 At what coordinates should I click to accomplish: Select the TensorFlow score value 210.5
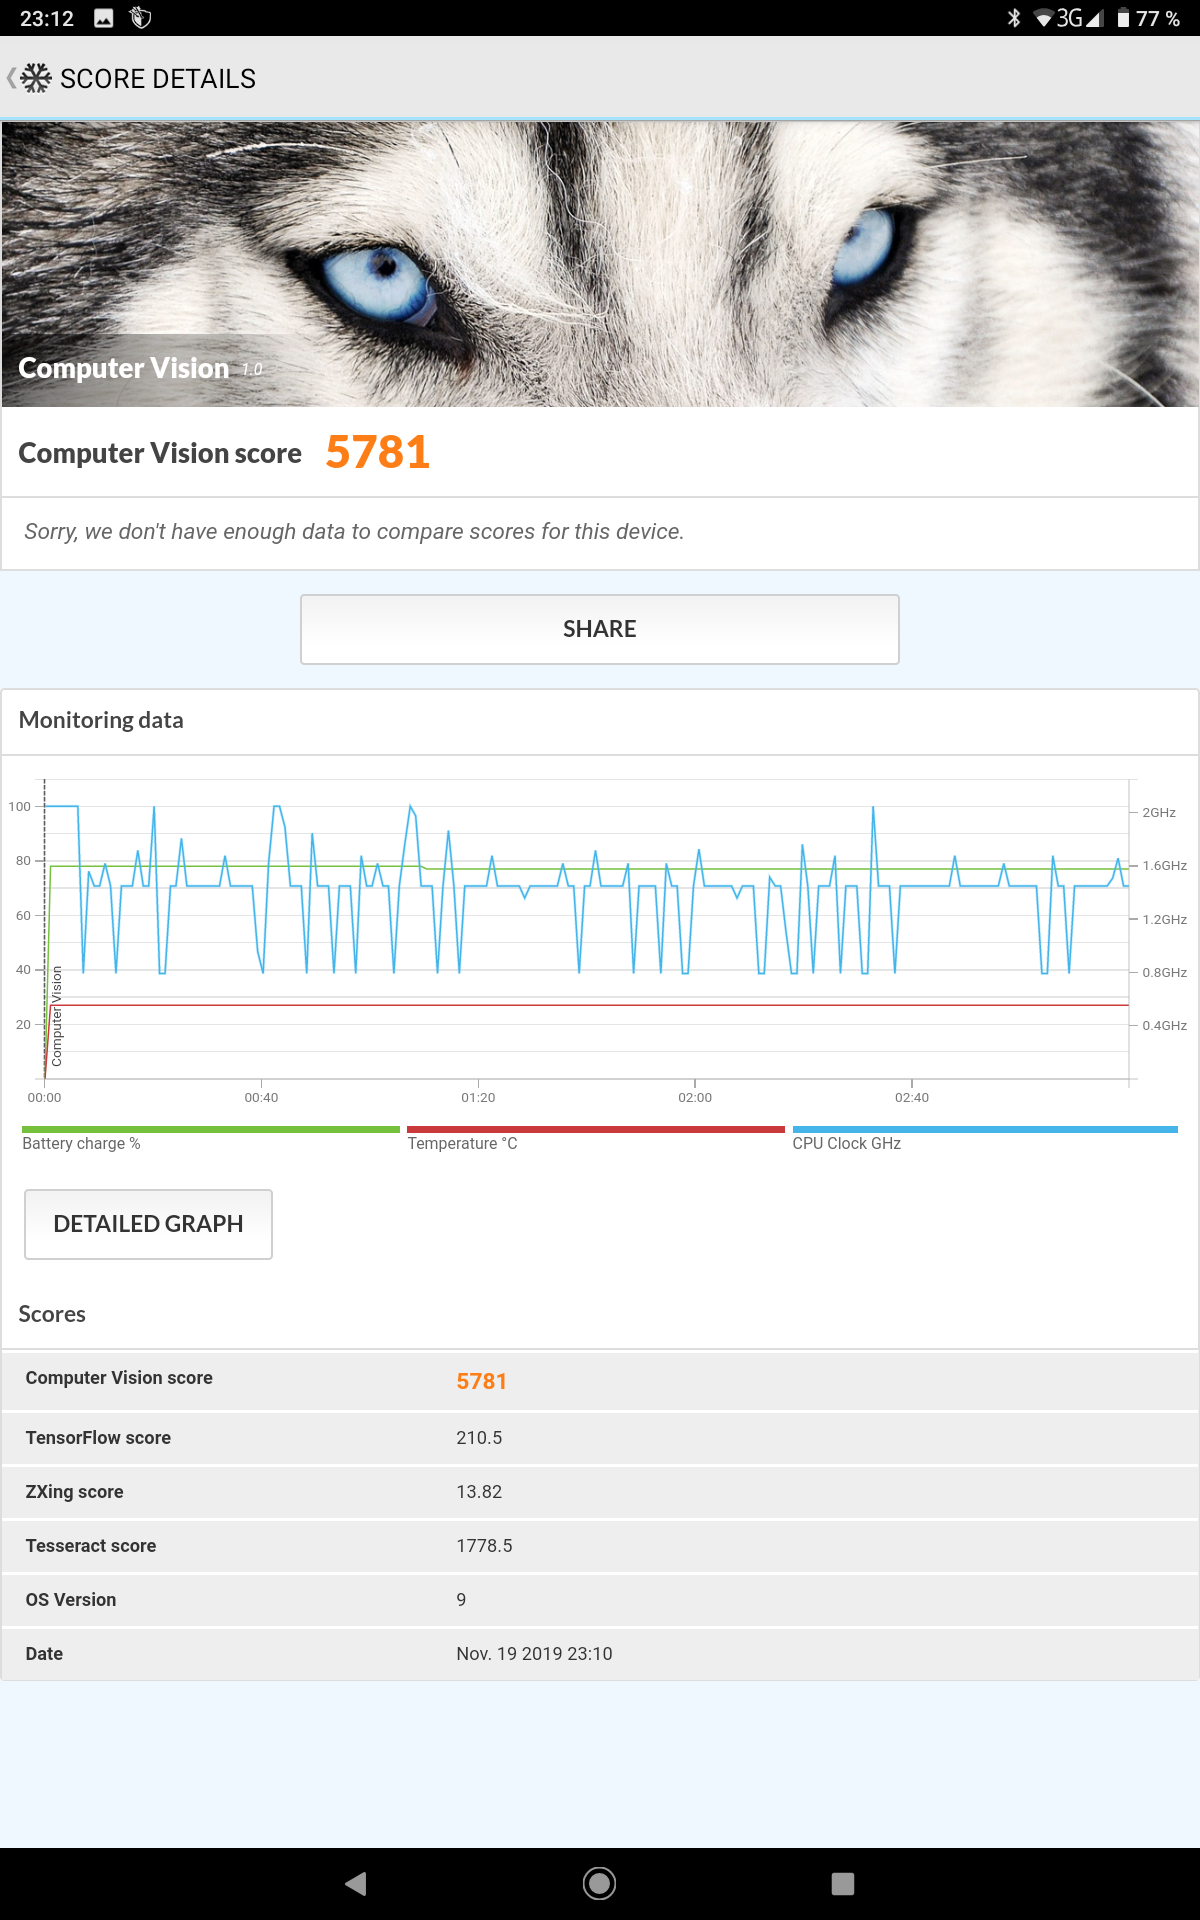[x=479, y=1438]
